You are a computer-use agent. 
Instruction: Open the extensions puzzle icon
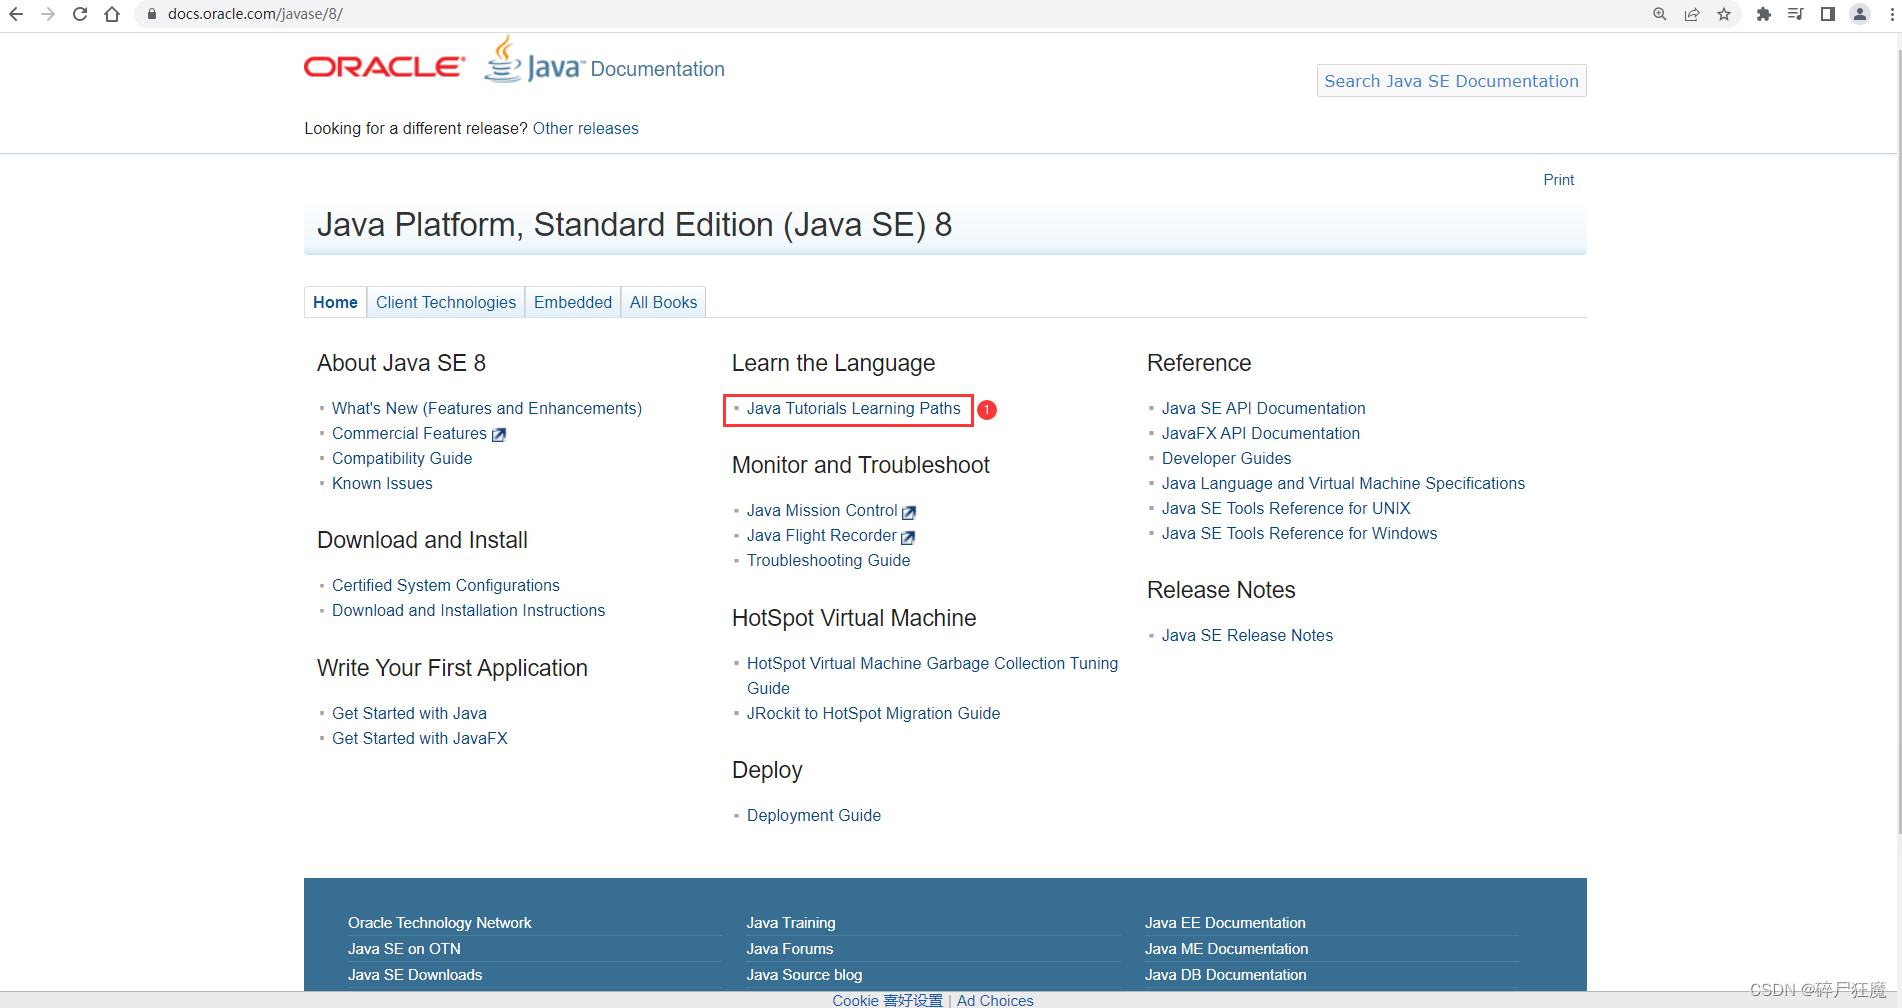pos(1764,14)
